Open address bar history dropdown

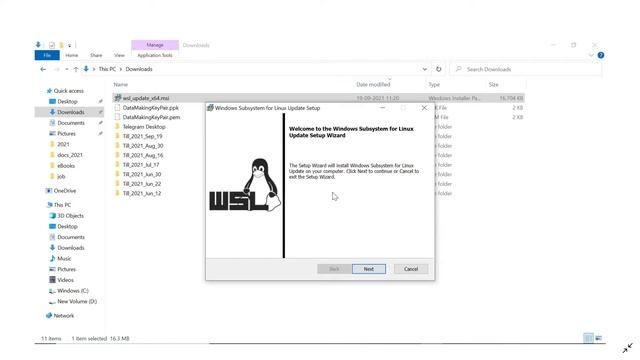pos(424,69)
